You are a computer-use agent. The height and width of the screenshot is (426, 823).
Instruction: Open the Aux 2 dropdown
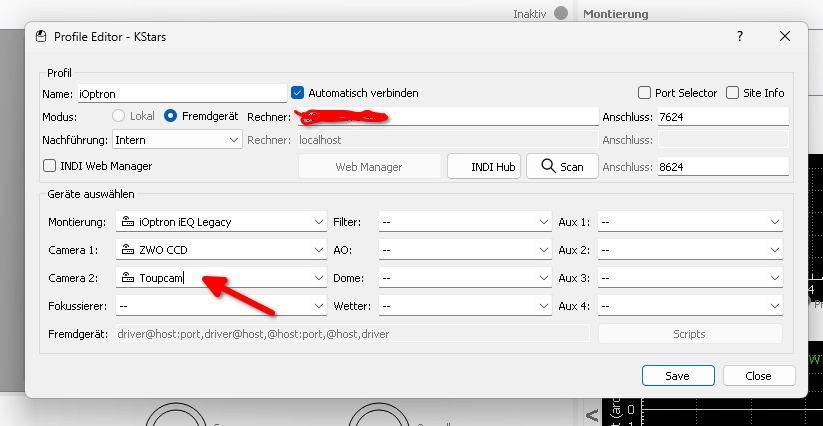pyautogui.click(x=690, y=250)
